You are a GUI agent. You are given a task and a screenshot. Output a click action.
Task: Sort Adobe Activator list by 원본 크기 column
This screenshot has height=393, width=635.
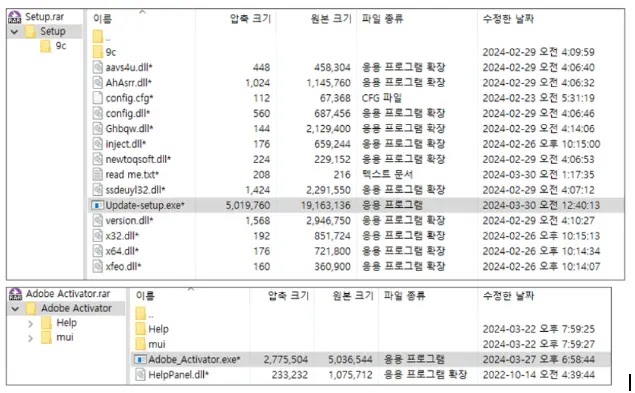pos(353,296)
